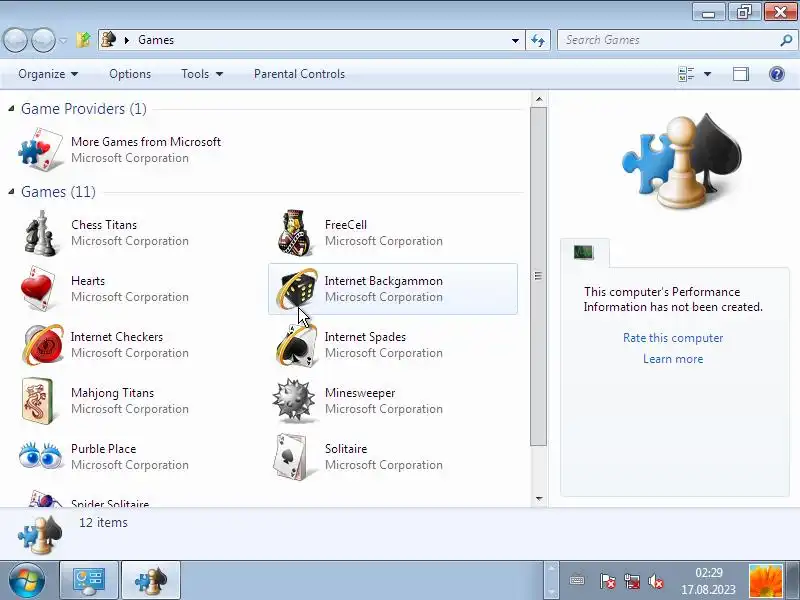Open the Chess Titans game icon

coord(40,233)
